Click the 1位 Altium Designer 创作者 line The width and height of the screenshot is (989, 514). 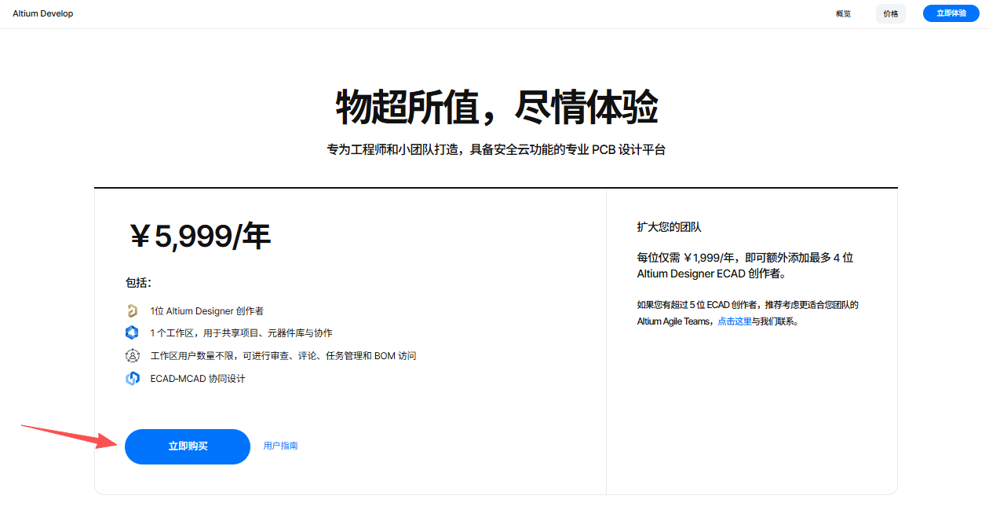click(207, 311)
